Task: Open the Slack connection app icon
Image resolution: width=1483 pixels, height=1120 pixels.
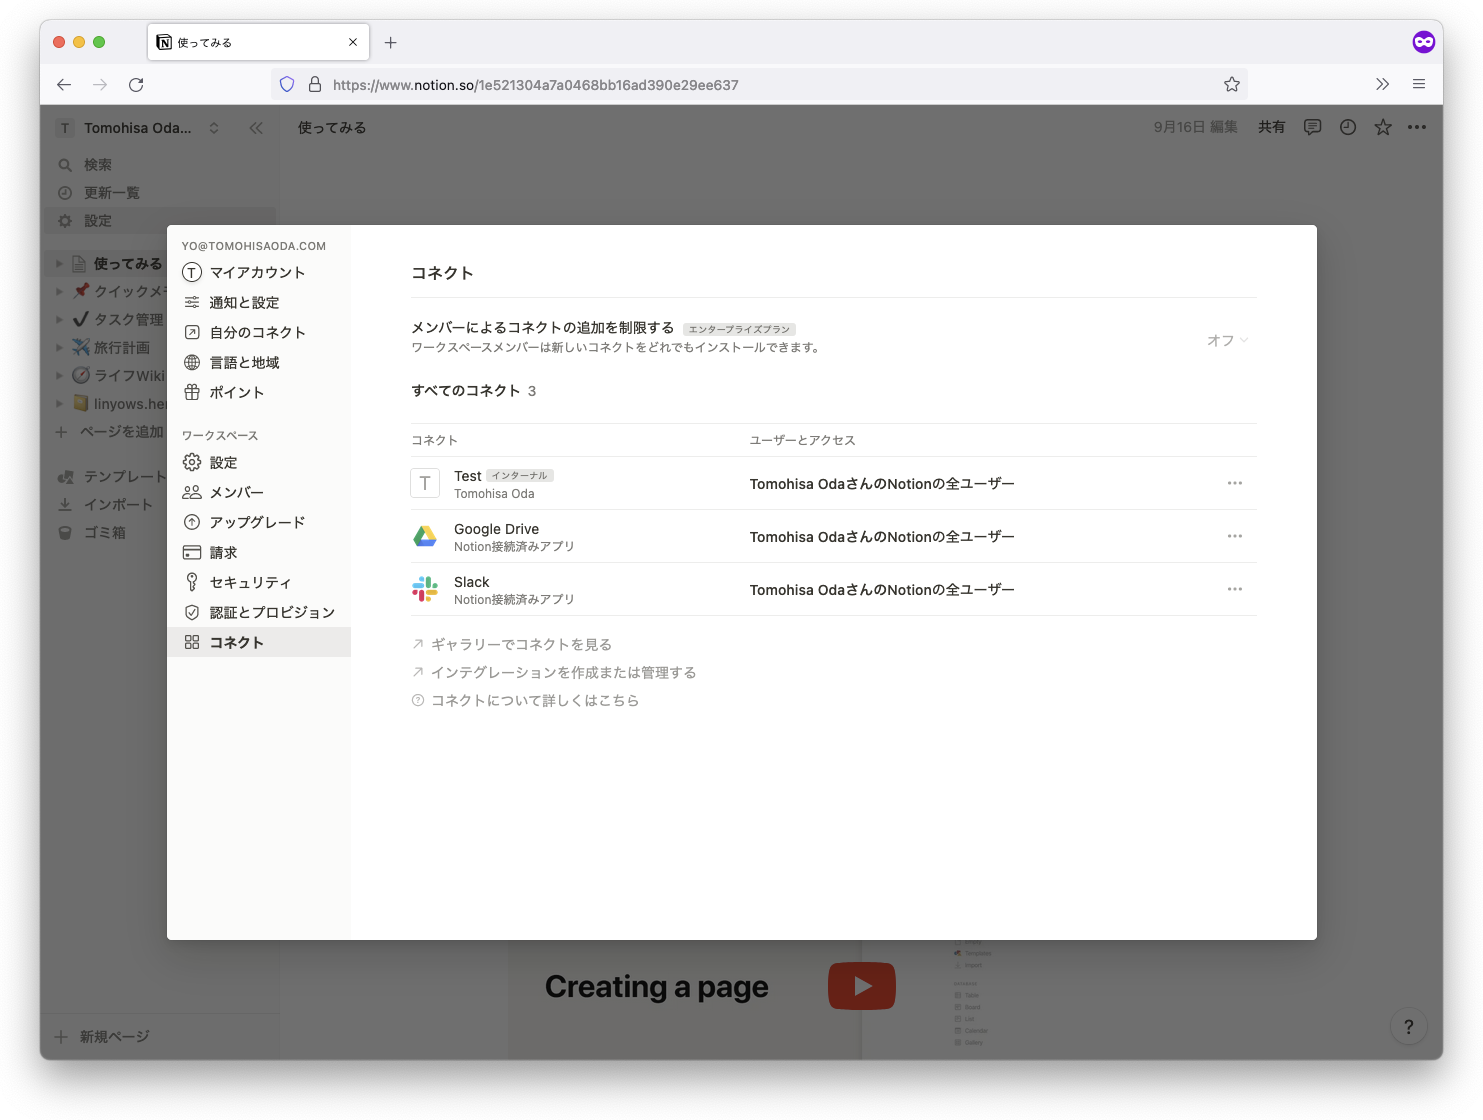Action: tap(425, 589)
